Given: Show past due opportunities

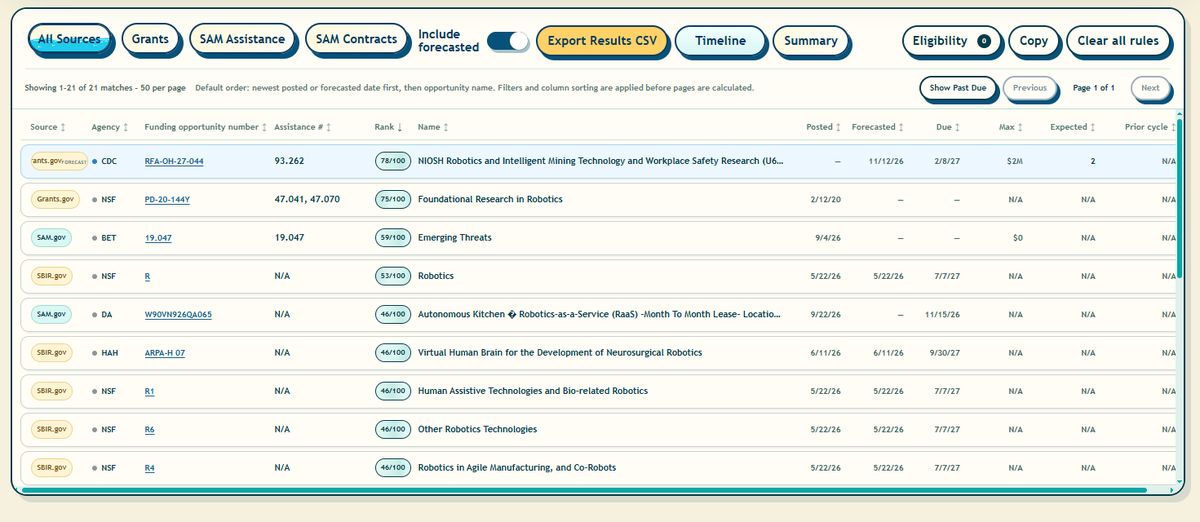Looking at the screenshot, I should [957, 88].
